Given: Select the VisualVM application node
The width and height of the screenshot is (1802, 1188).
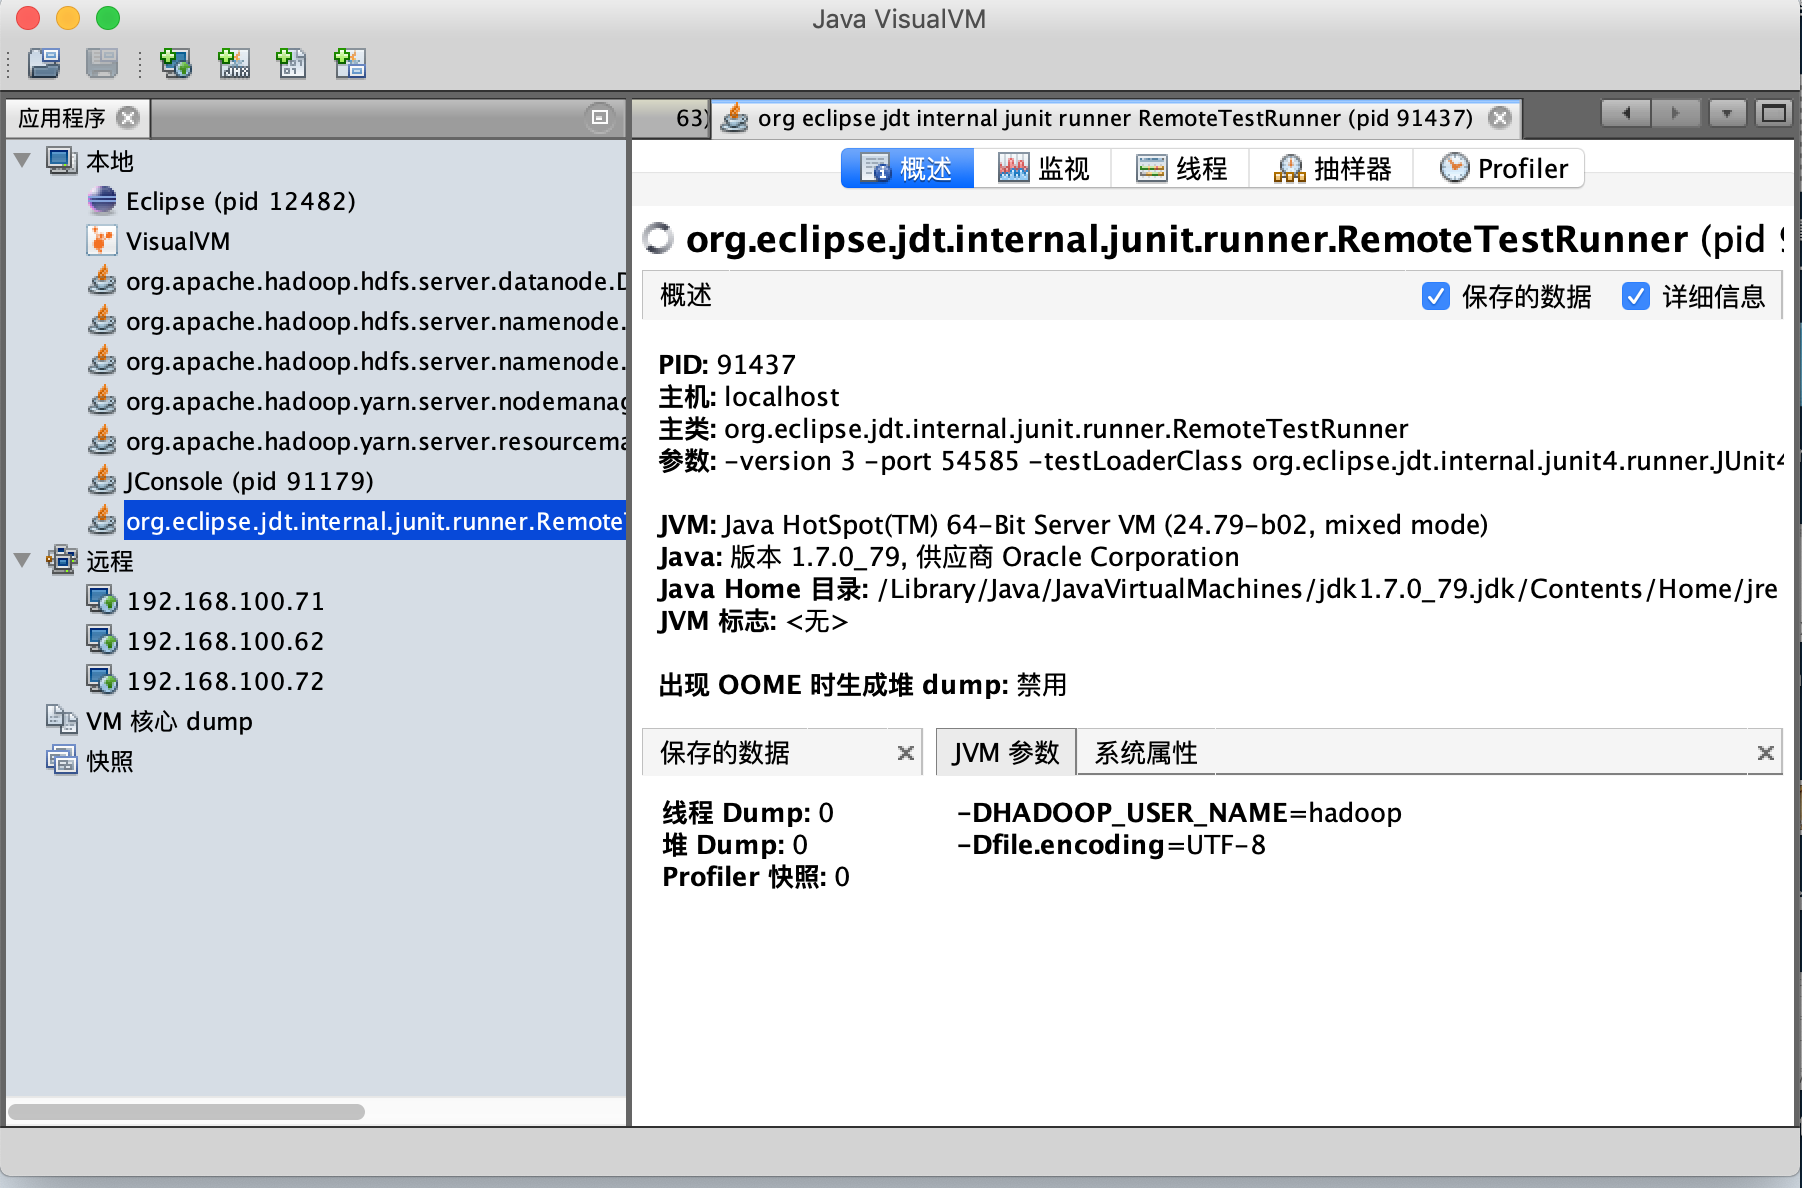Looking at the screenshot, I should coord(178,241).
